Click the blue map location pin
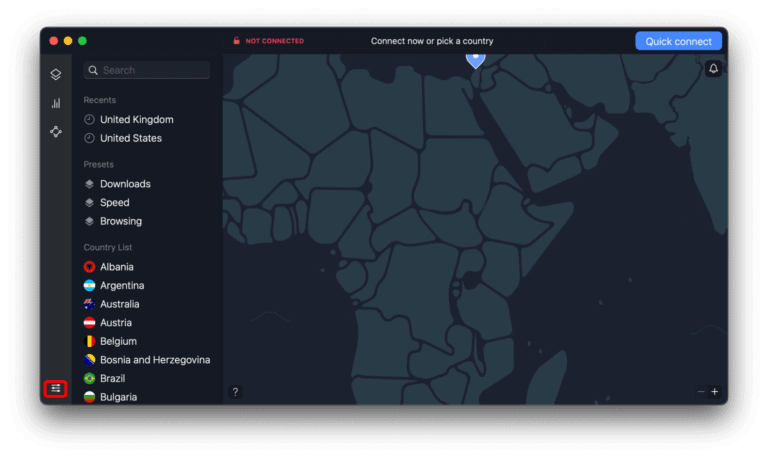This screenshot has width=768, height=458. (x=476, y=58)
